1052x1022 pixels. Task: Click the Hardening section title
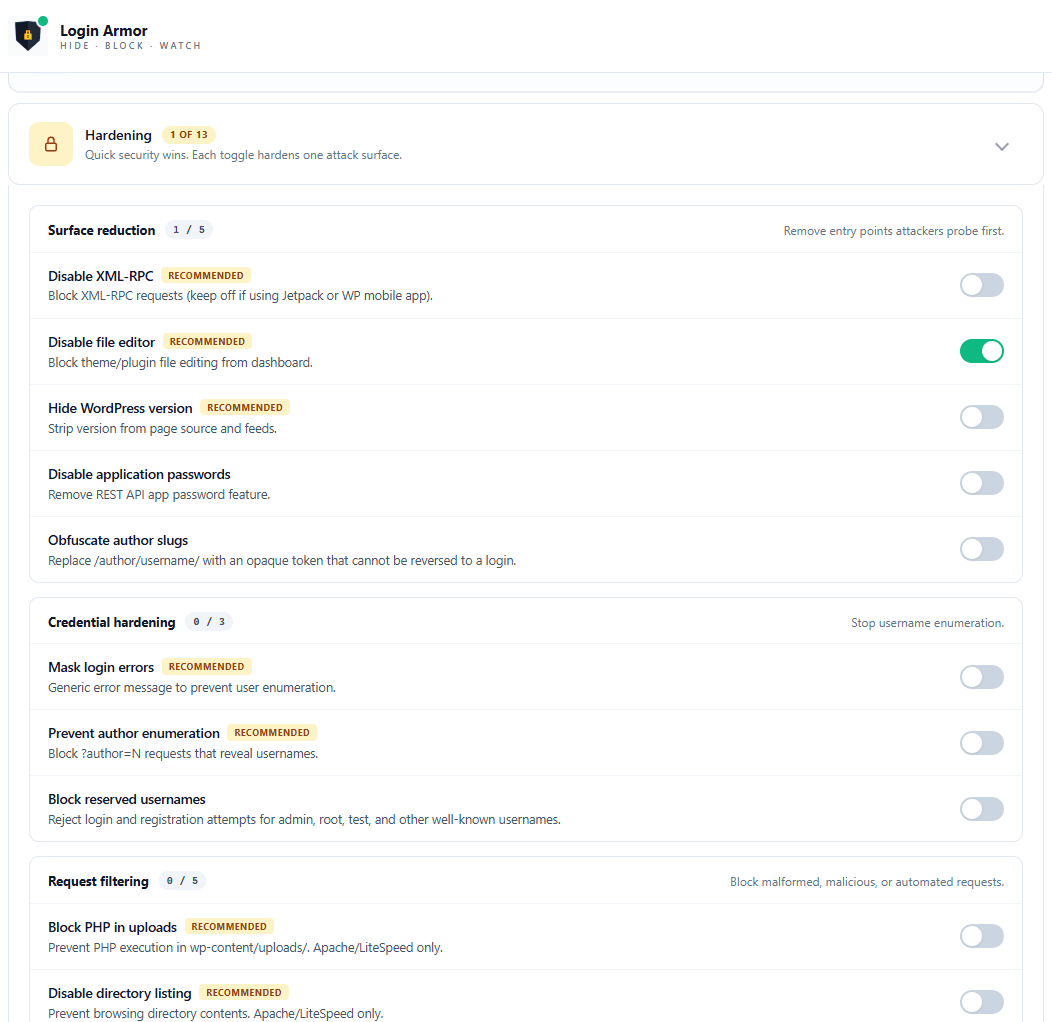tap(118, 135)
